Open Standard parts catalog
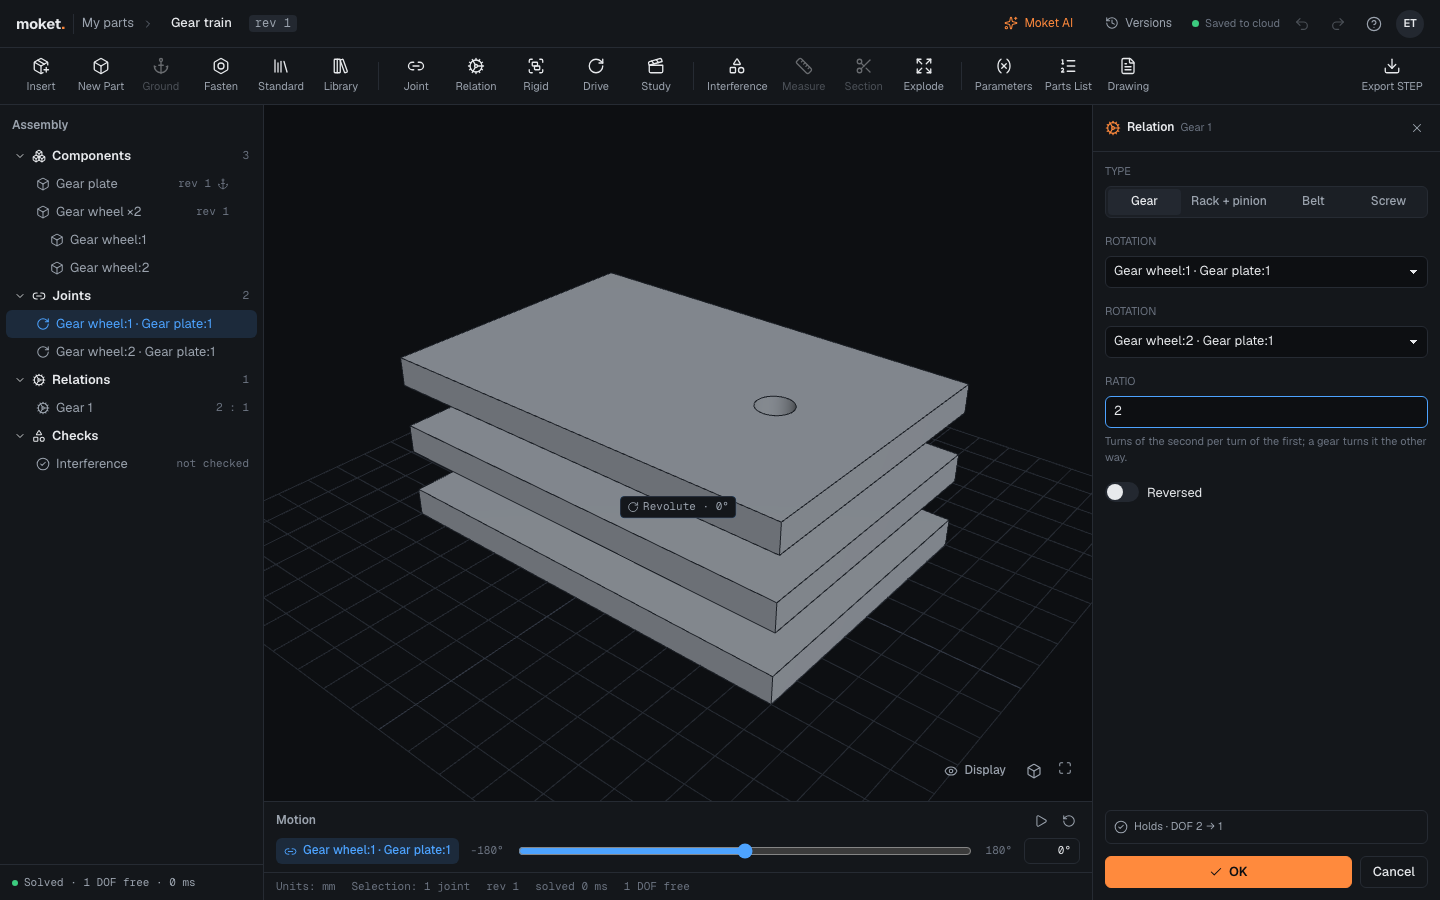 tap(281, 75)
